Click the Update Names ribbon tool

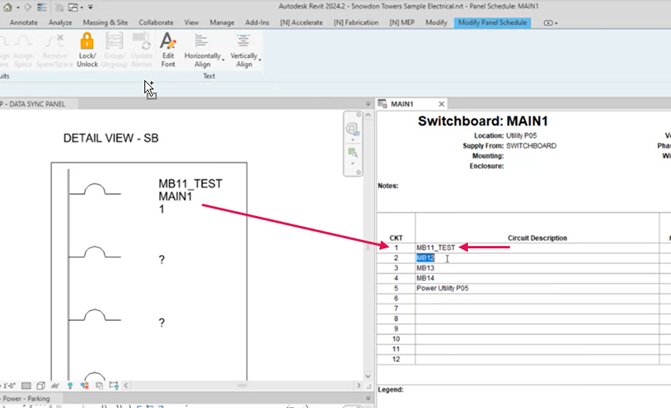coord(142,50)
